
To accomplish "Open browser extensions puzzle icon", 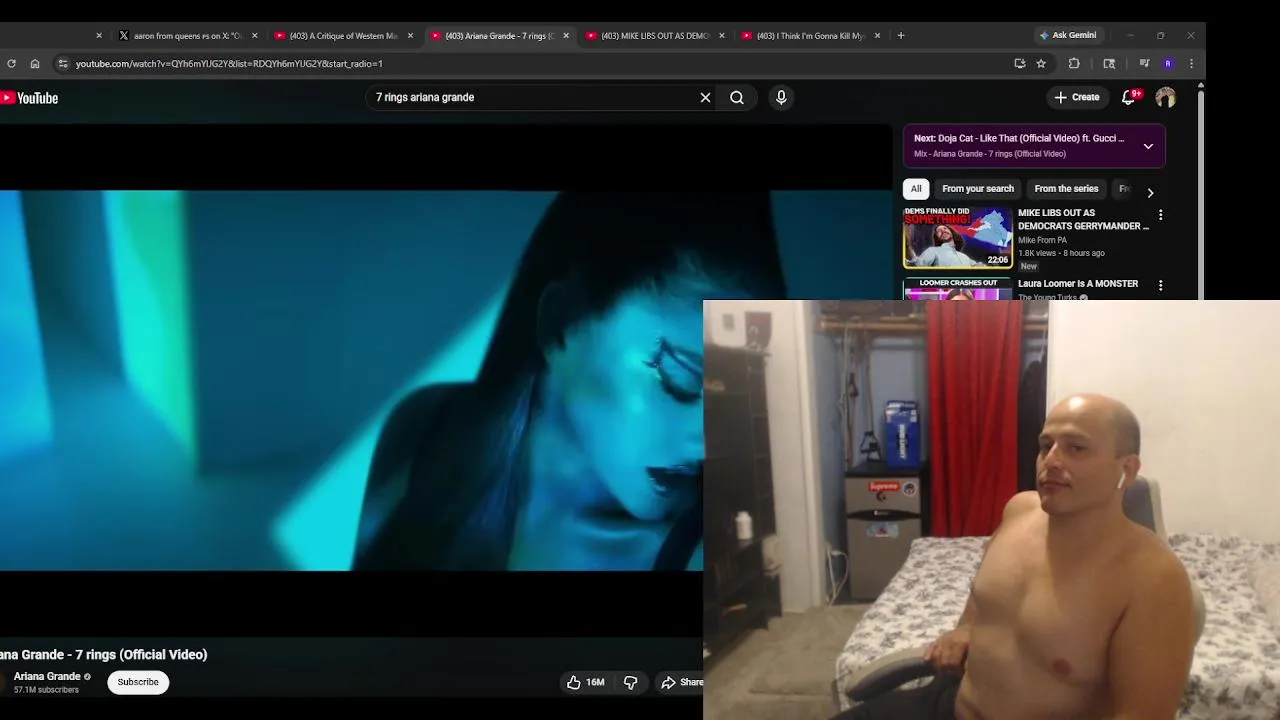I will click(x=1074, y=63).
